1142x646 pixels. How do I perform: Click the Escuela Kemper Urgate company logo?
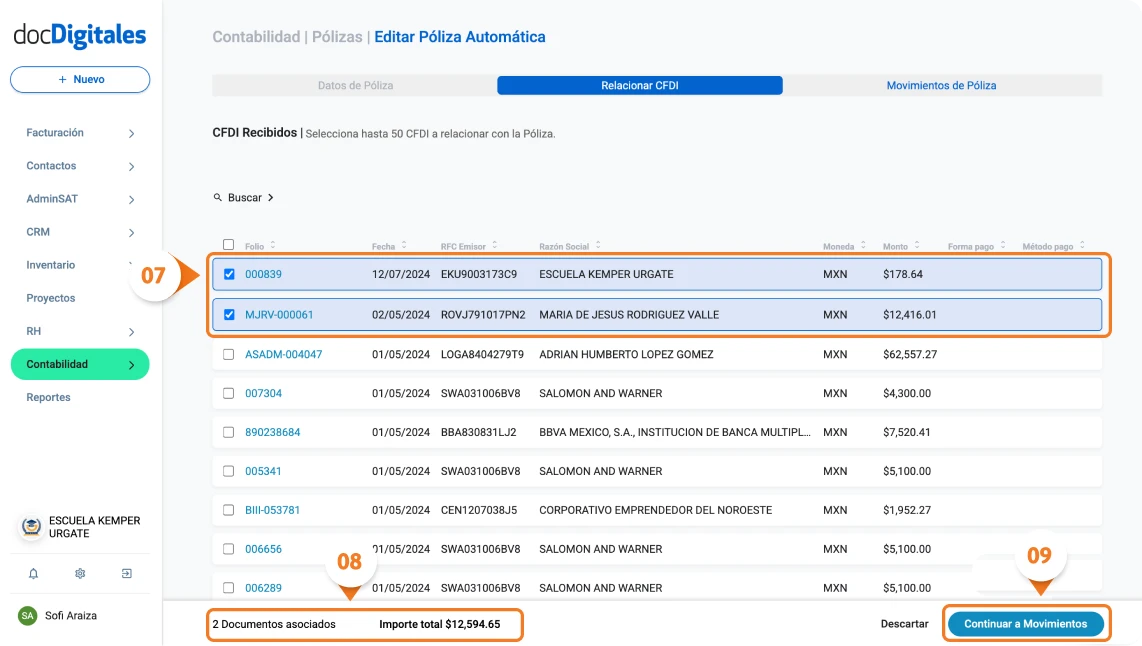(x=30, y=525)
